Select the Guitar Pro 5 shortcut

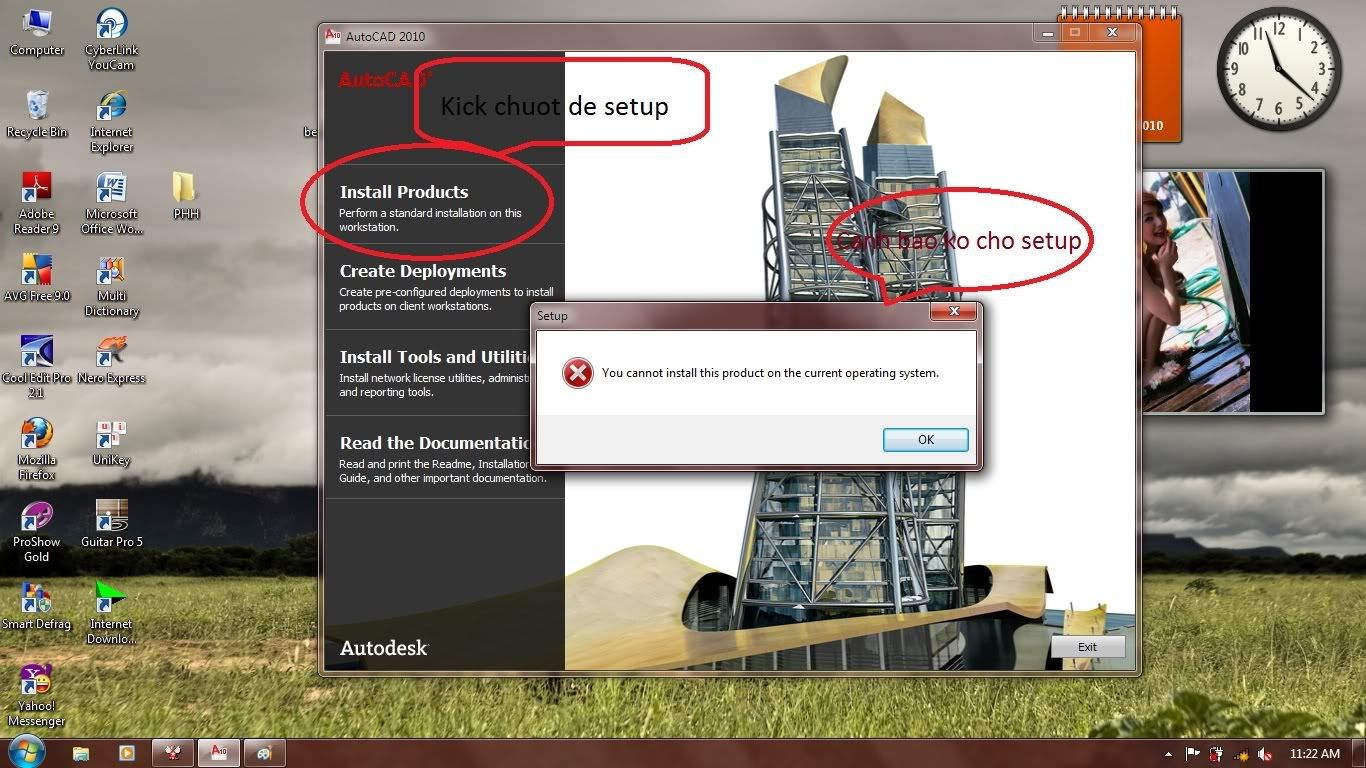111,524
